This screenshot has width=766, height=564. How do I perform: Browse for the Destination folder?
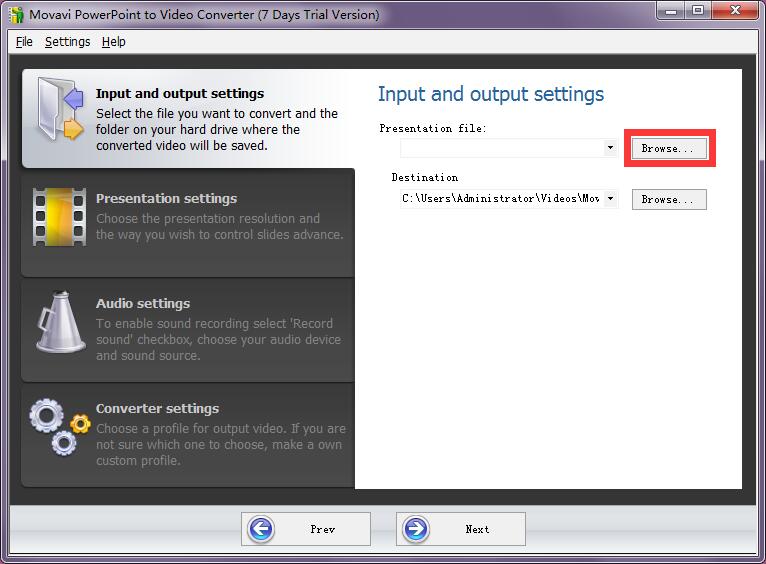[669, 199]
